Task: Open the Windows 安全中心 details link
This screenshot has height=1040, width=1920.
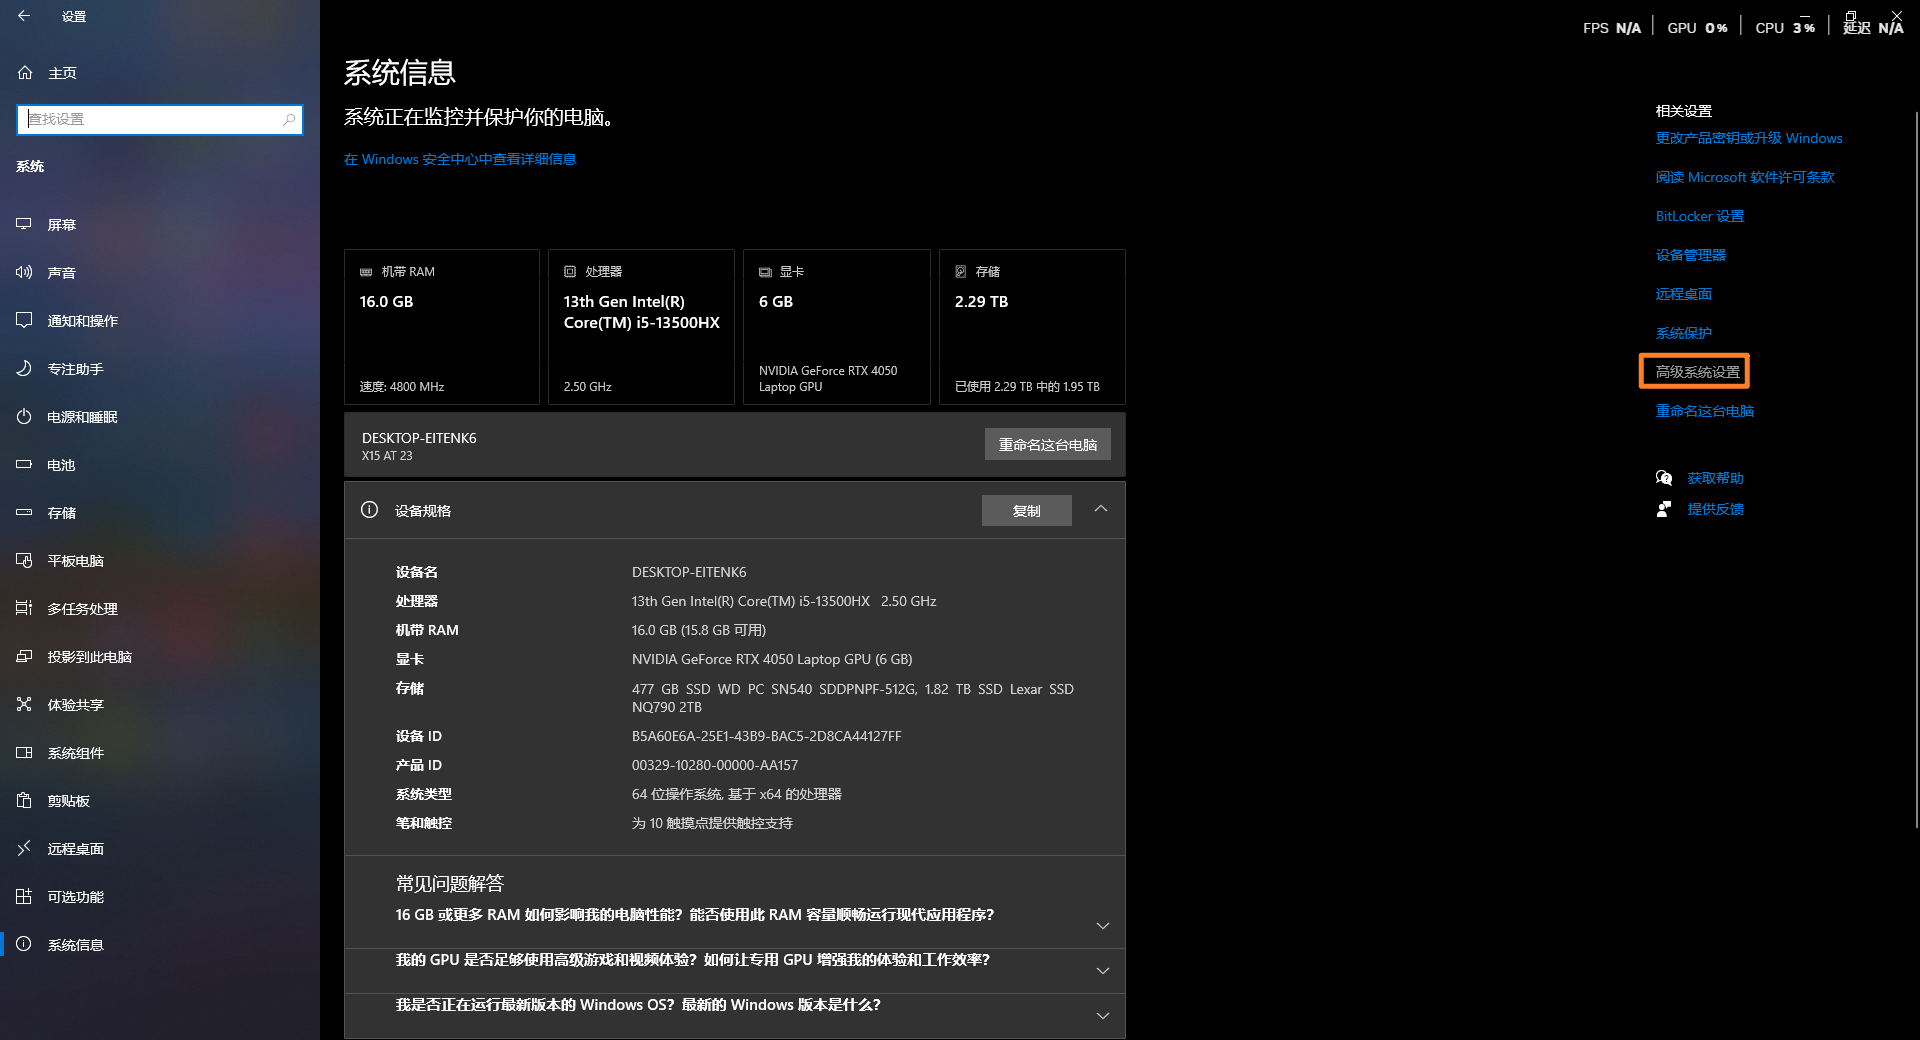Action: coord(460,159)
